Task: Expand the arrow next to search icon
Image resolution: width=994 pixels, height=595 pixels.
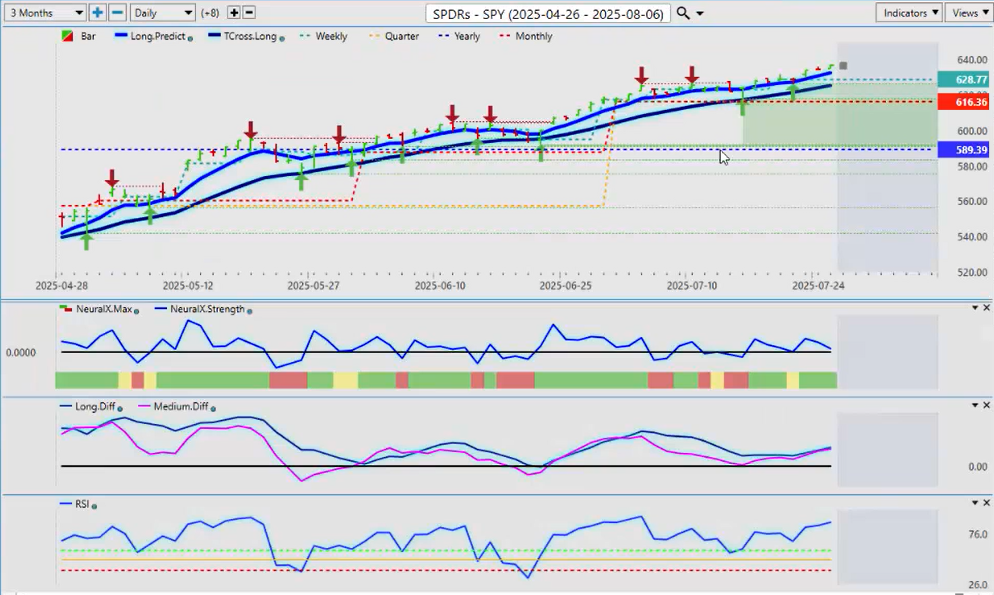Action: tap(700, 13)
